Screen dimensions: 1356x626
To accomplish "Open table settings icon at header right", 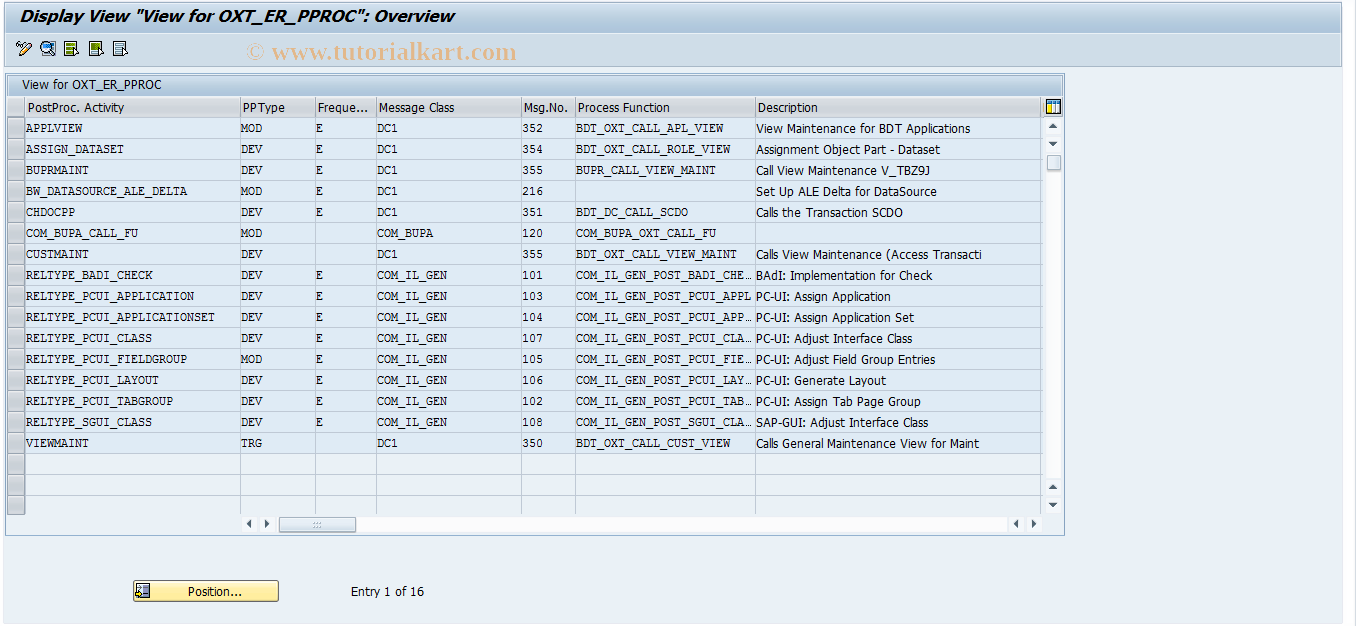I will [x=1053, y=107].
